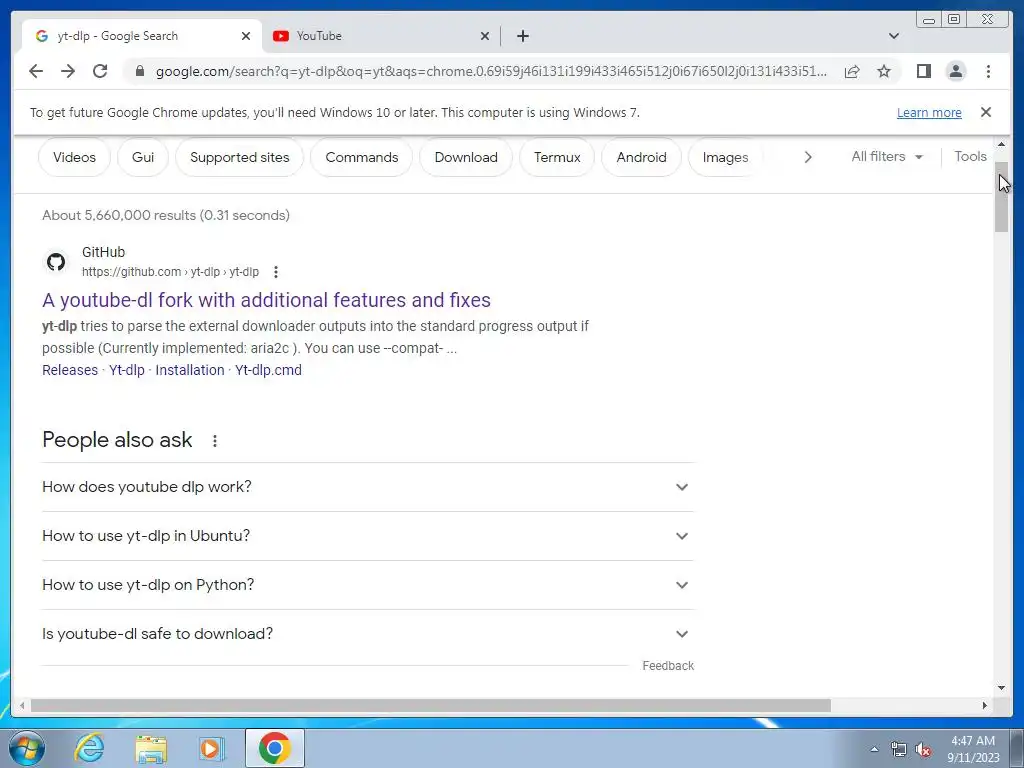Open the Windows Start menu

(27, 748)
